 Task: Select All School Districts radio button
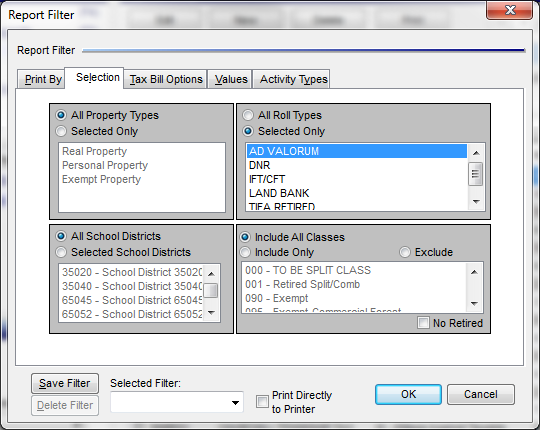(x=61, y=236)
